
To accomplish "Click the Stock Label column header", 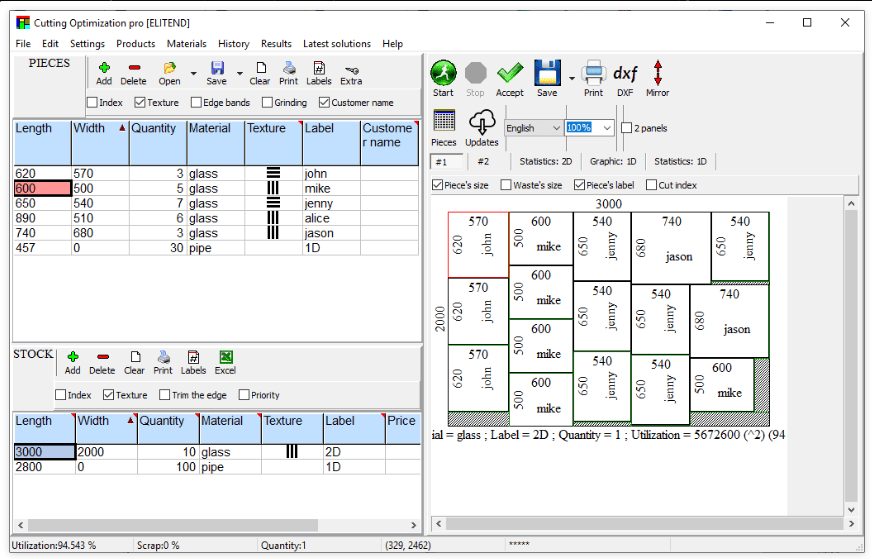I will click(x=354, y=428).
